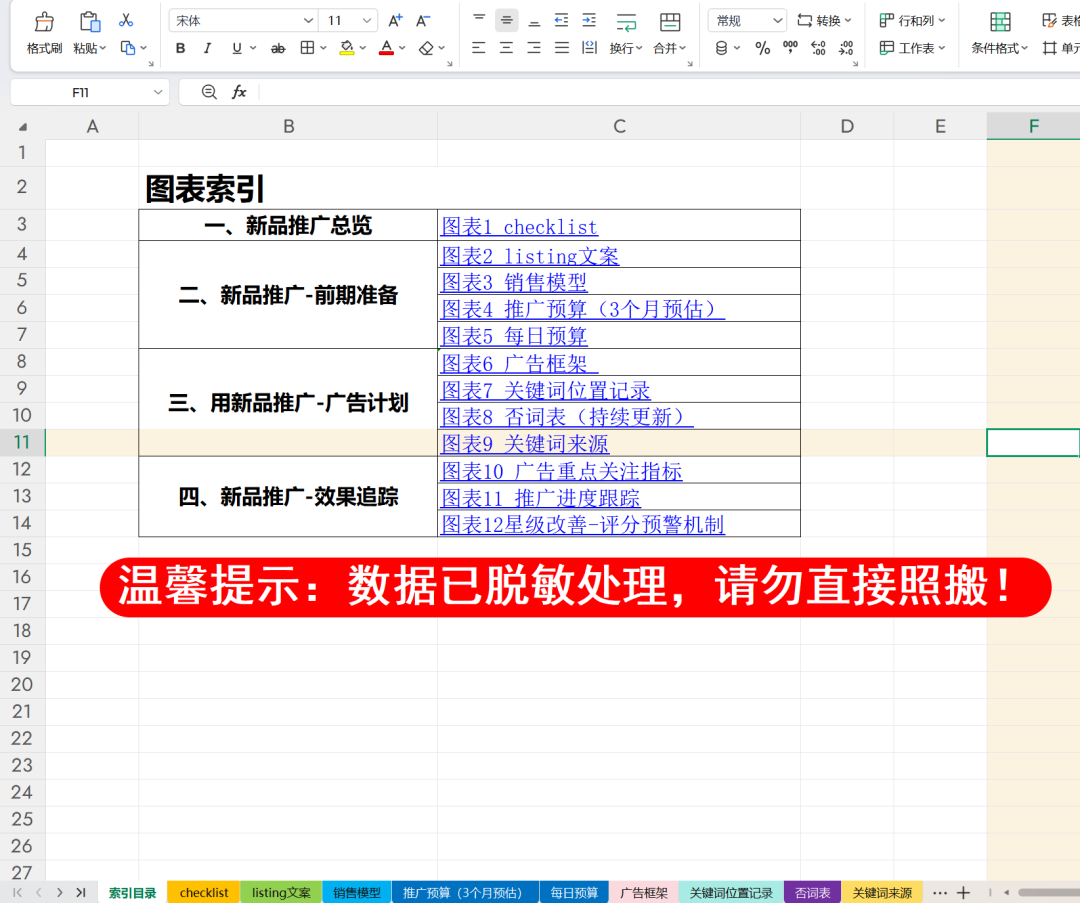Click currency format icon
The width and height of the screenshot is (1080, 903).
(x=721, y=48)
